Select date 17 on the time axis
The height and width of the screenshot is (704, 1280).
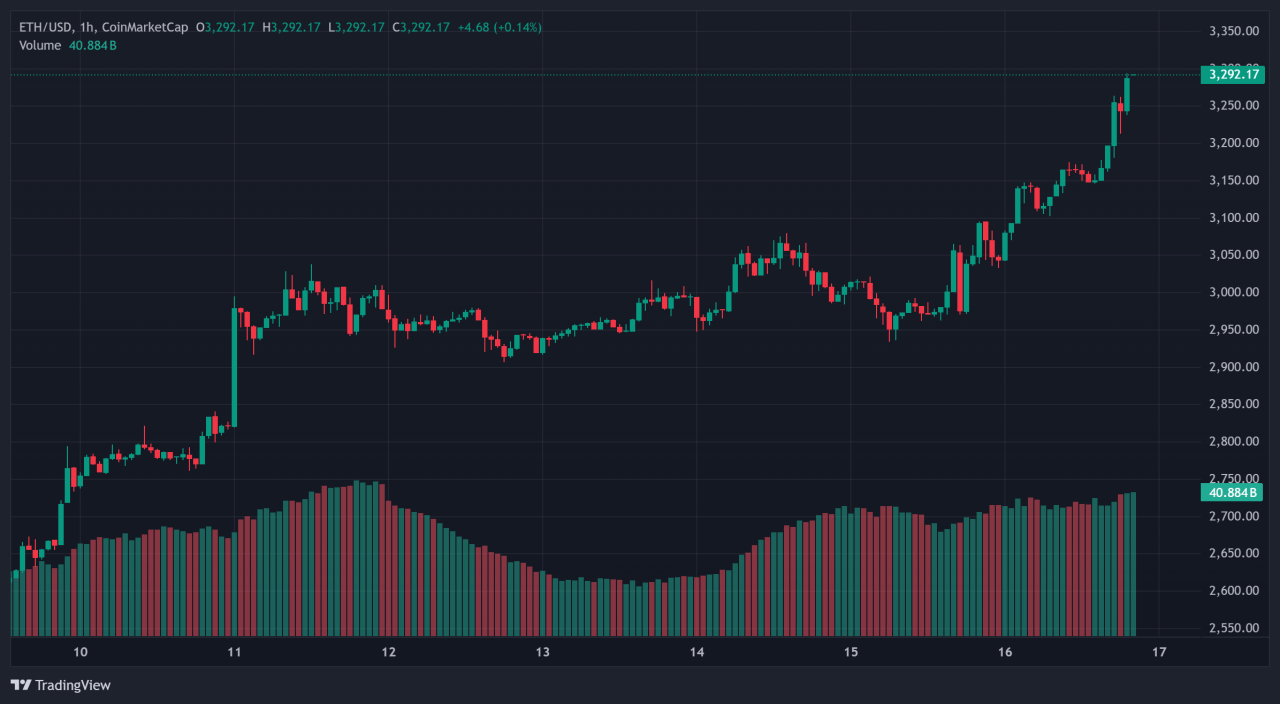click(1159, 652)
